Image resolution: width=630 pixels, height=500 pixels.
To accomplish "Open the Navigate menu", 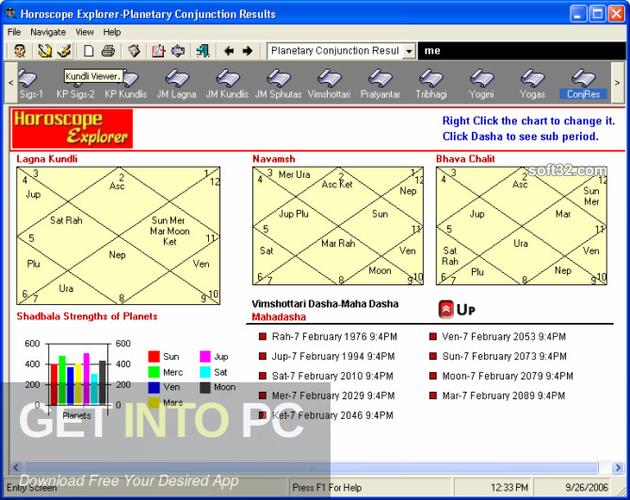I will (x=47, y=32).
